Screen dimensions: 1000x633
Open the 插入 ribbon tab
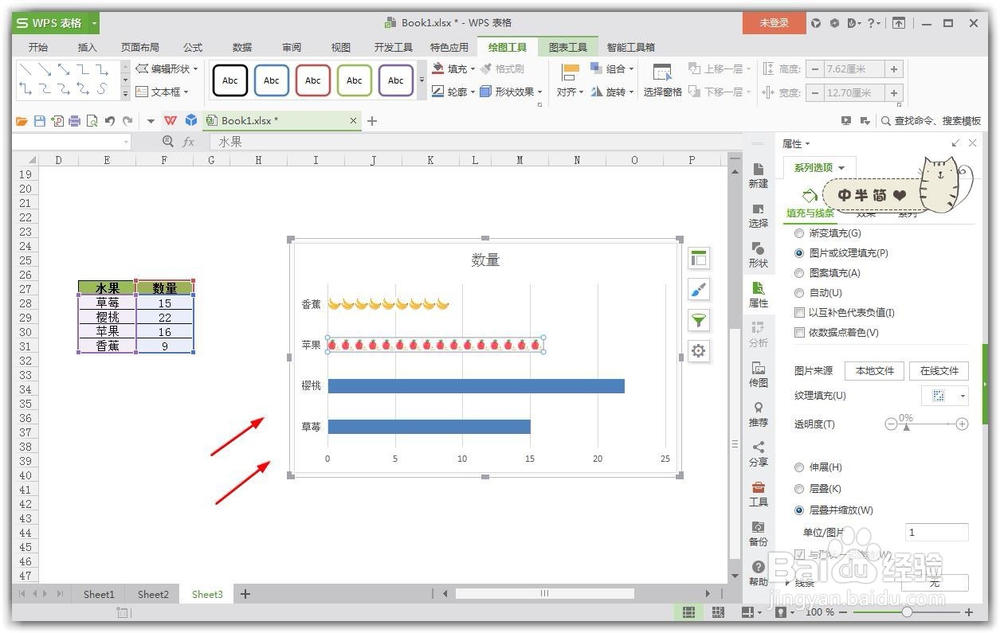pos(87,47)
